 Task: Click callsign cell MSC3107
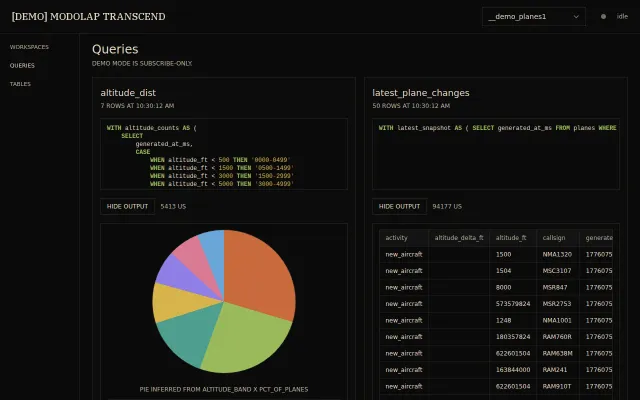(x=557, y=271)
